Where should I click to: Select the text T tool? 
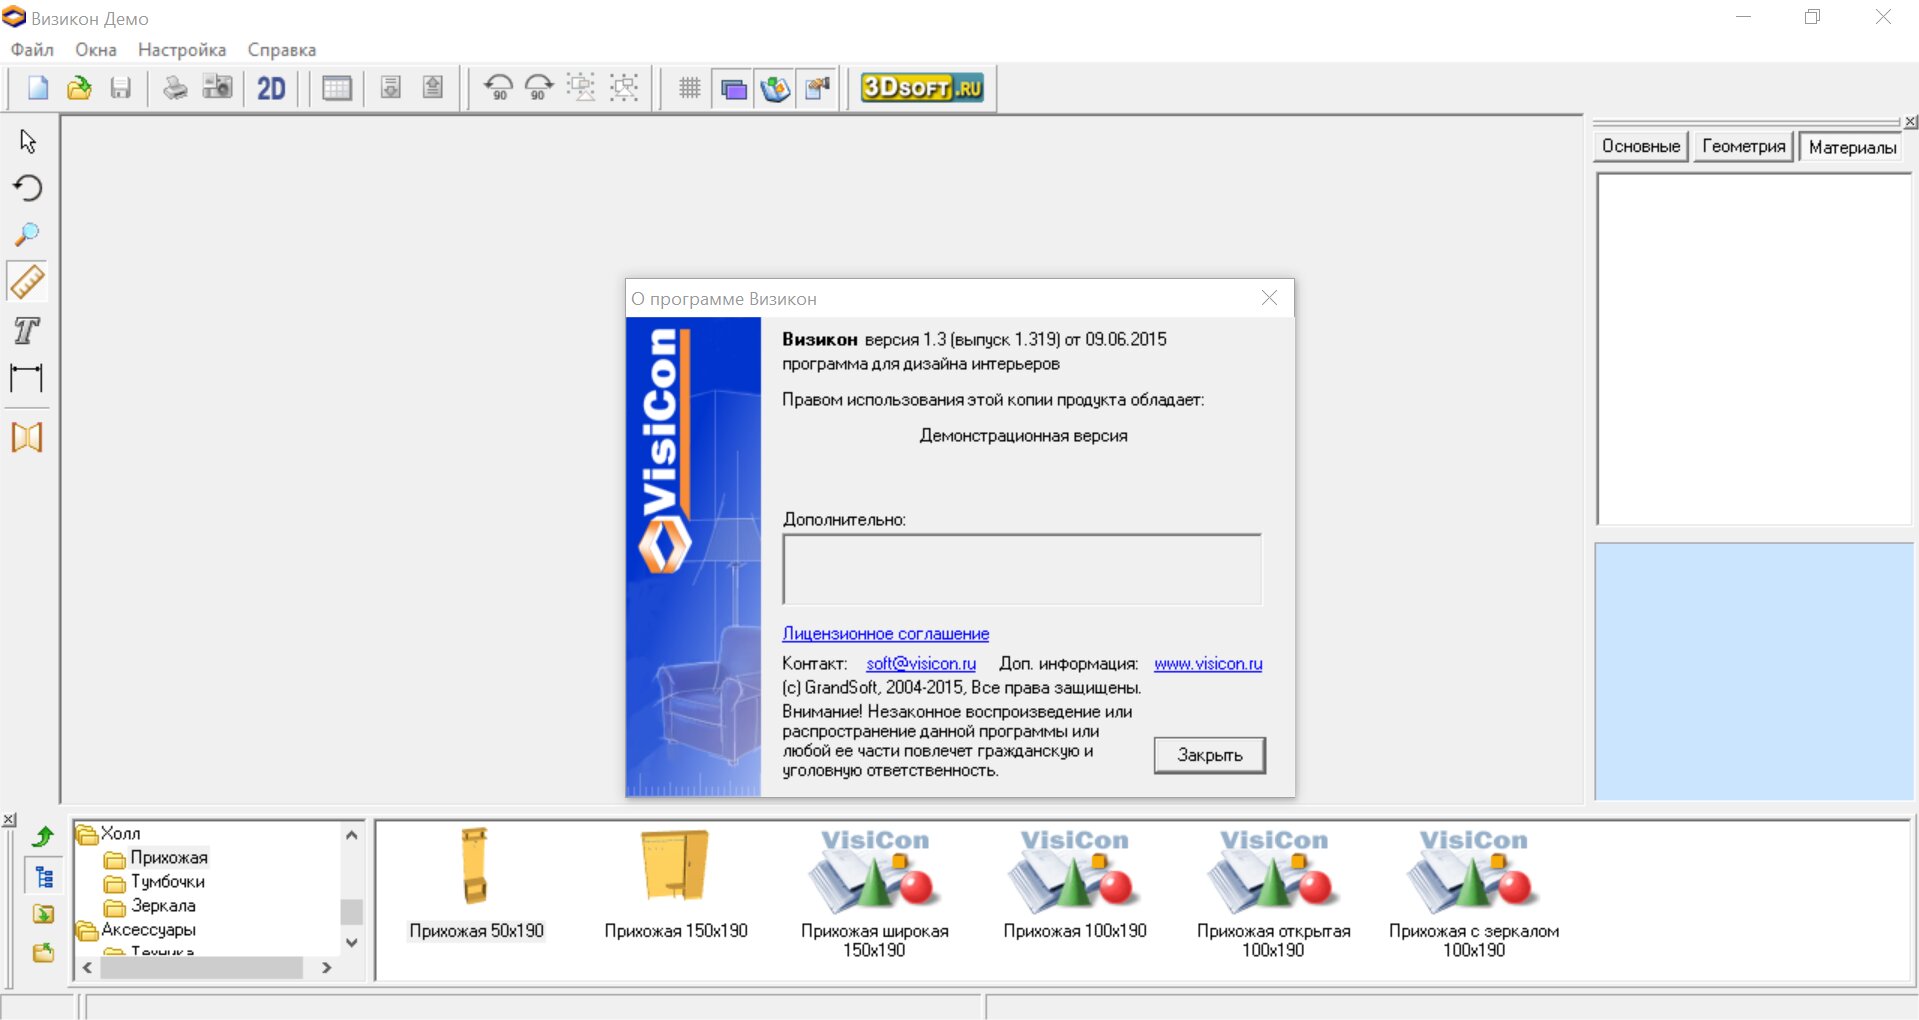tap(27, 331)
